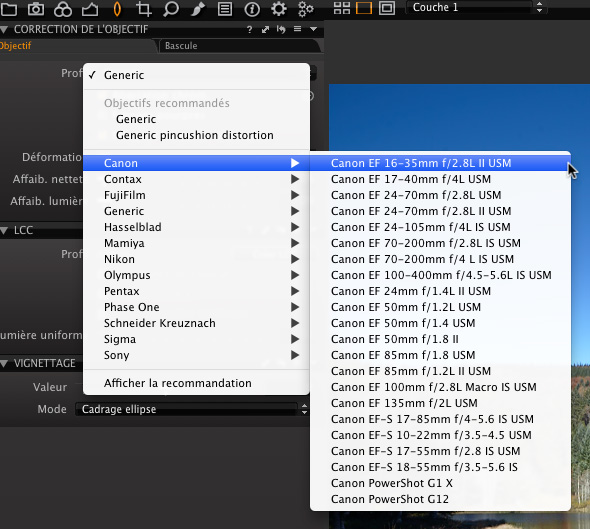Open the Generic manufacturer submenu
Image resolution: width=590 pixels, height=529 pixels.
click(x=196, y=211)
